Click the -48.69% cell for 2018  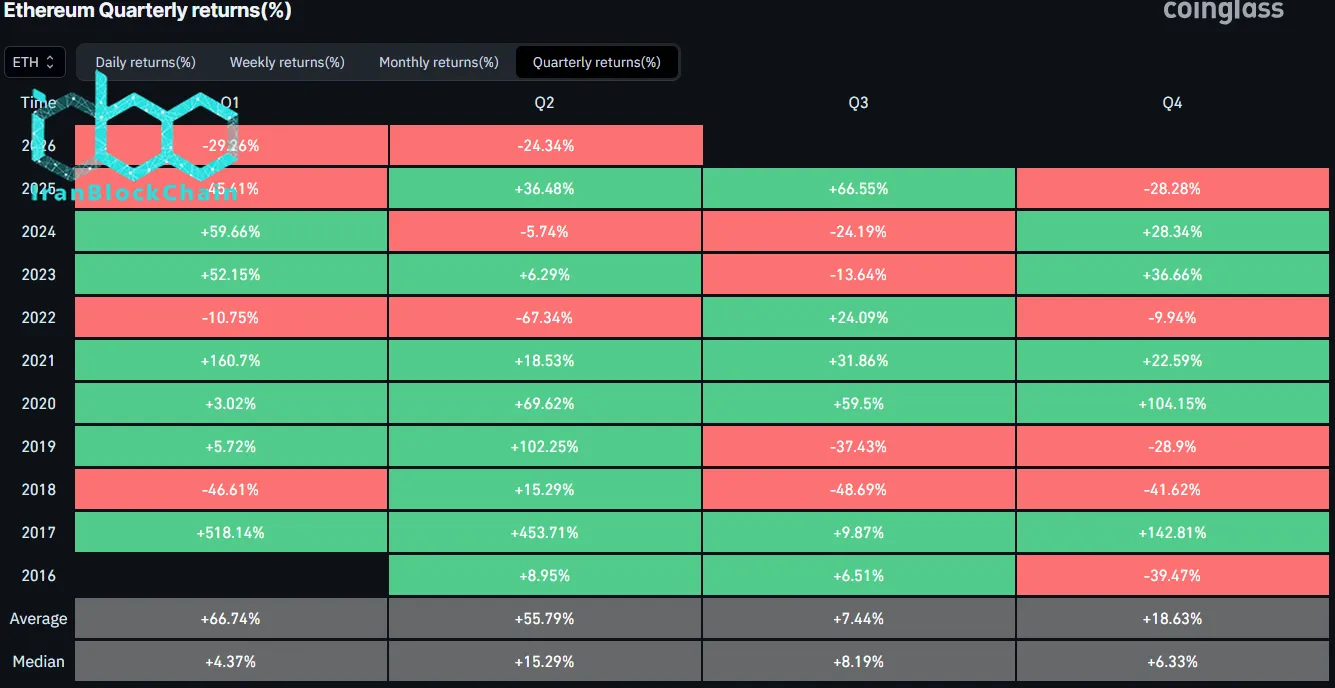(859, 489)
